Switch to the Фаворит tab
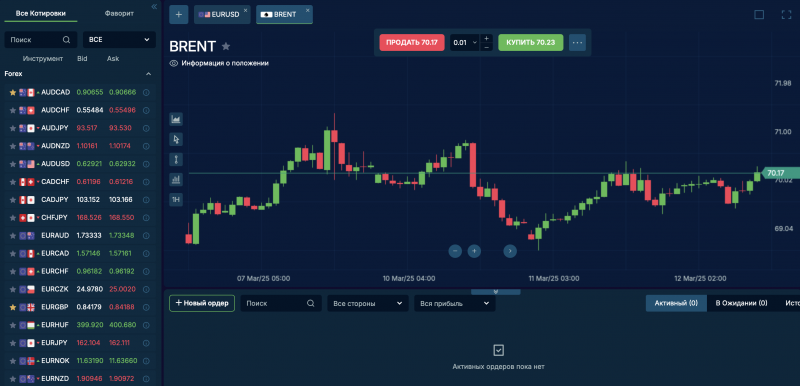800x386 pixels. click(119, 13)
